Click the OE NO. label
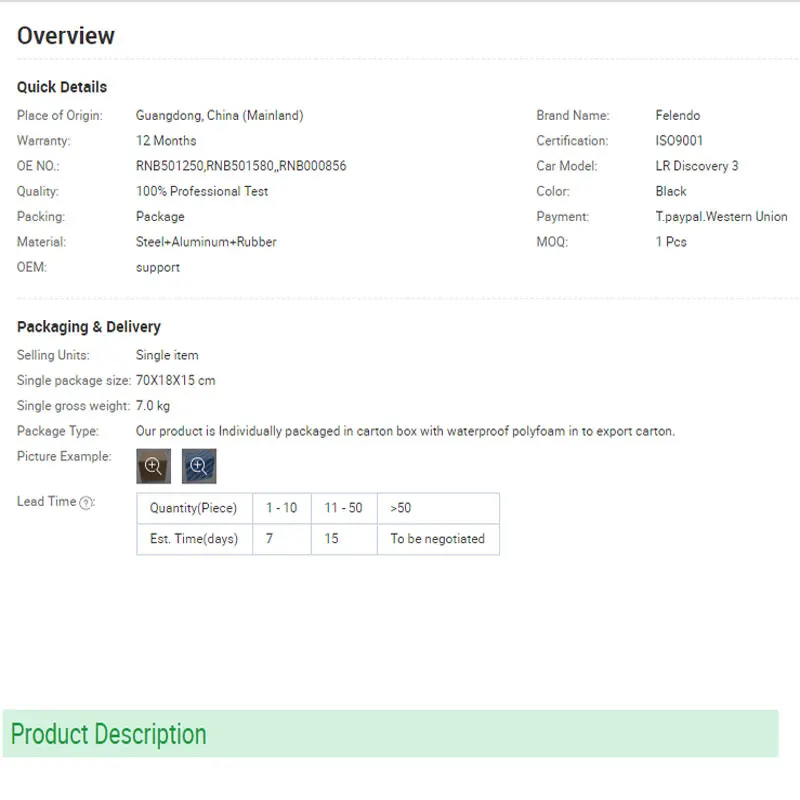Image resolution: width=800 pixels, height=800 pixels. (x=38, y=166)
